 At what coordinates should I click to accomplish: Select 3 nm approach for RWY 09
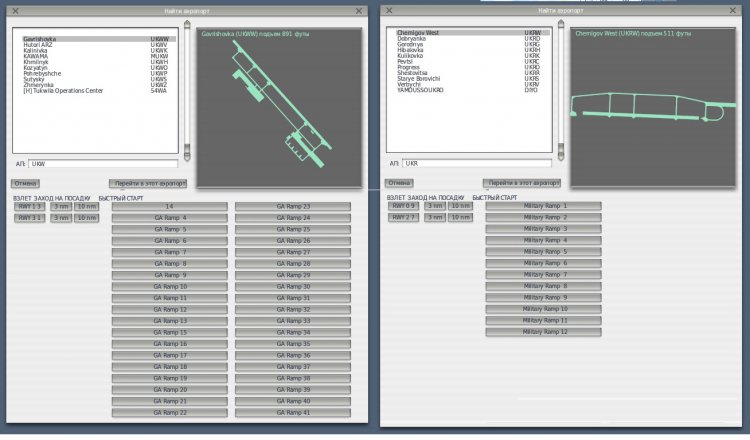click(x=435, y=206)
